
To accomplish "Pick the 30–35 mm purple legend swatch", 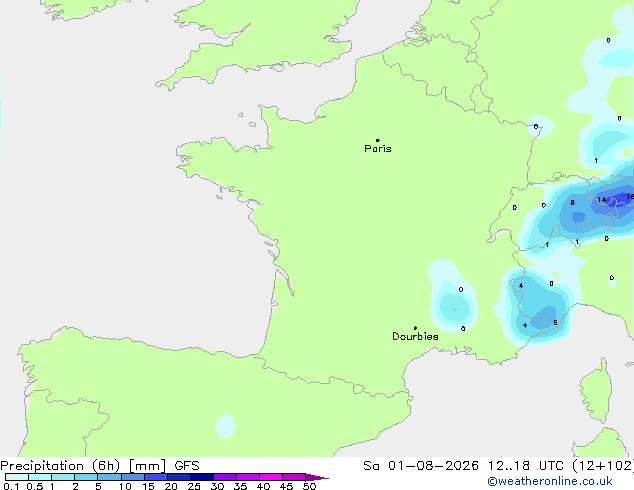I will point(225,477).
